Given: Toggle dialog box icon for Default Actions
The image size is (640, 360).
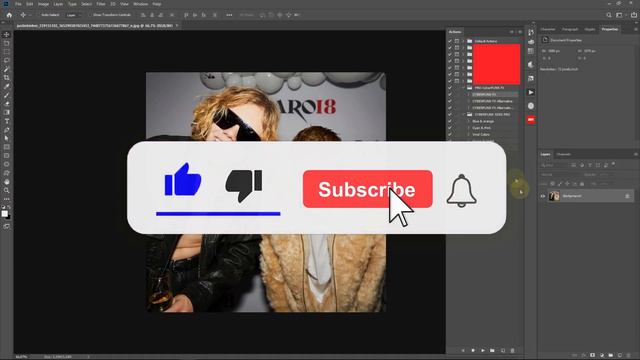Looking at the screenshot, I should pyautogui.click(x=457, y=41).
